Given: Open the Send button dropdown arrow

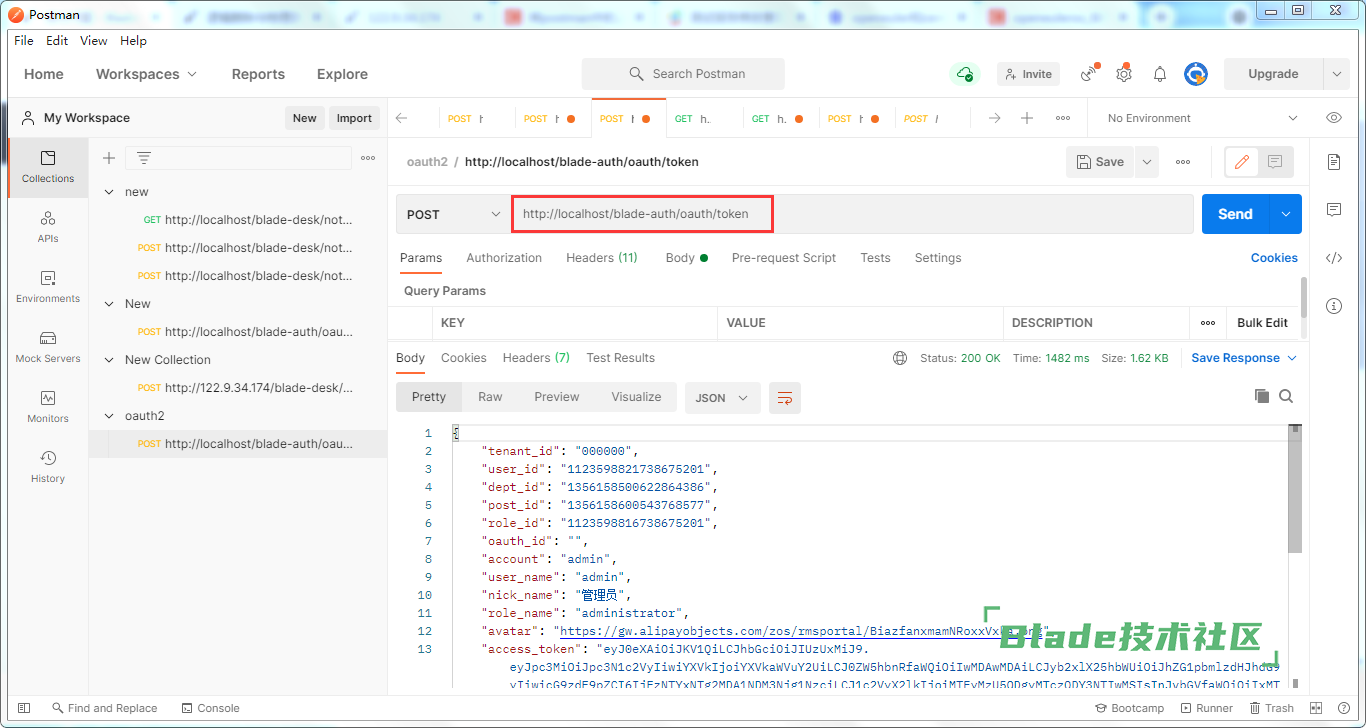Looking at the screenshot, I should [x=1286, y=214].
